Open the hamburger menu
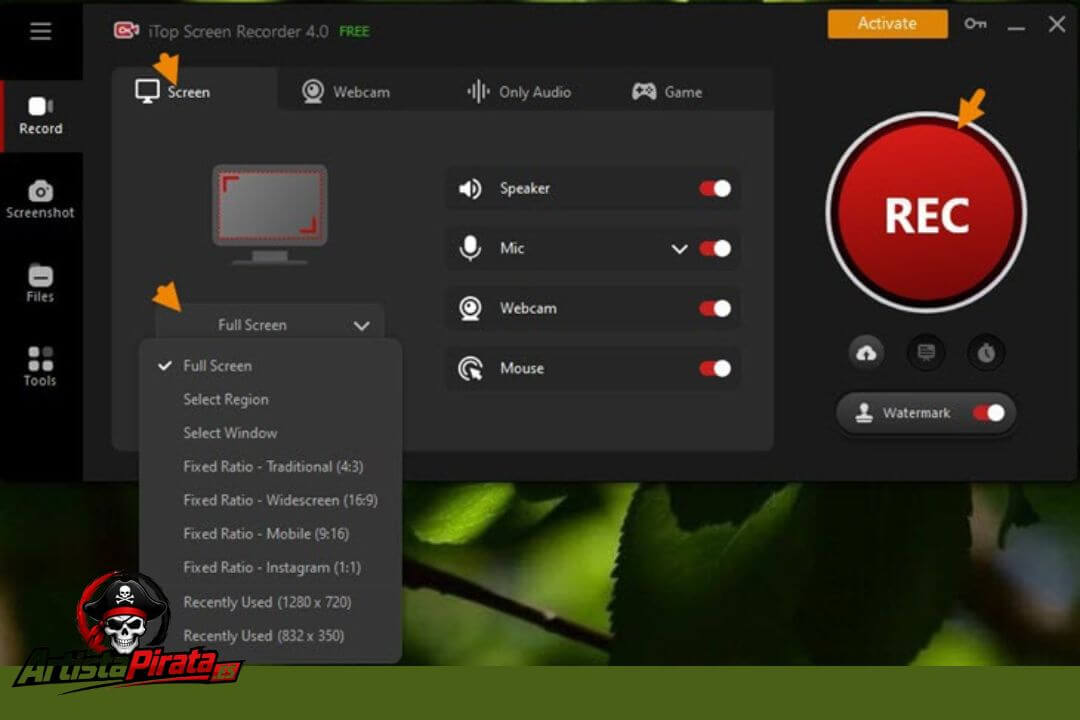Viewport: 1080px width, 720px height. pyautogui.click(x=41, y=31)
